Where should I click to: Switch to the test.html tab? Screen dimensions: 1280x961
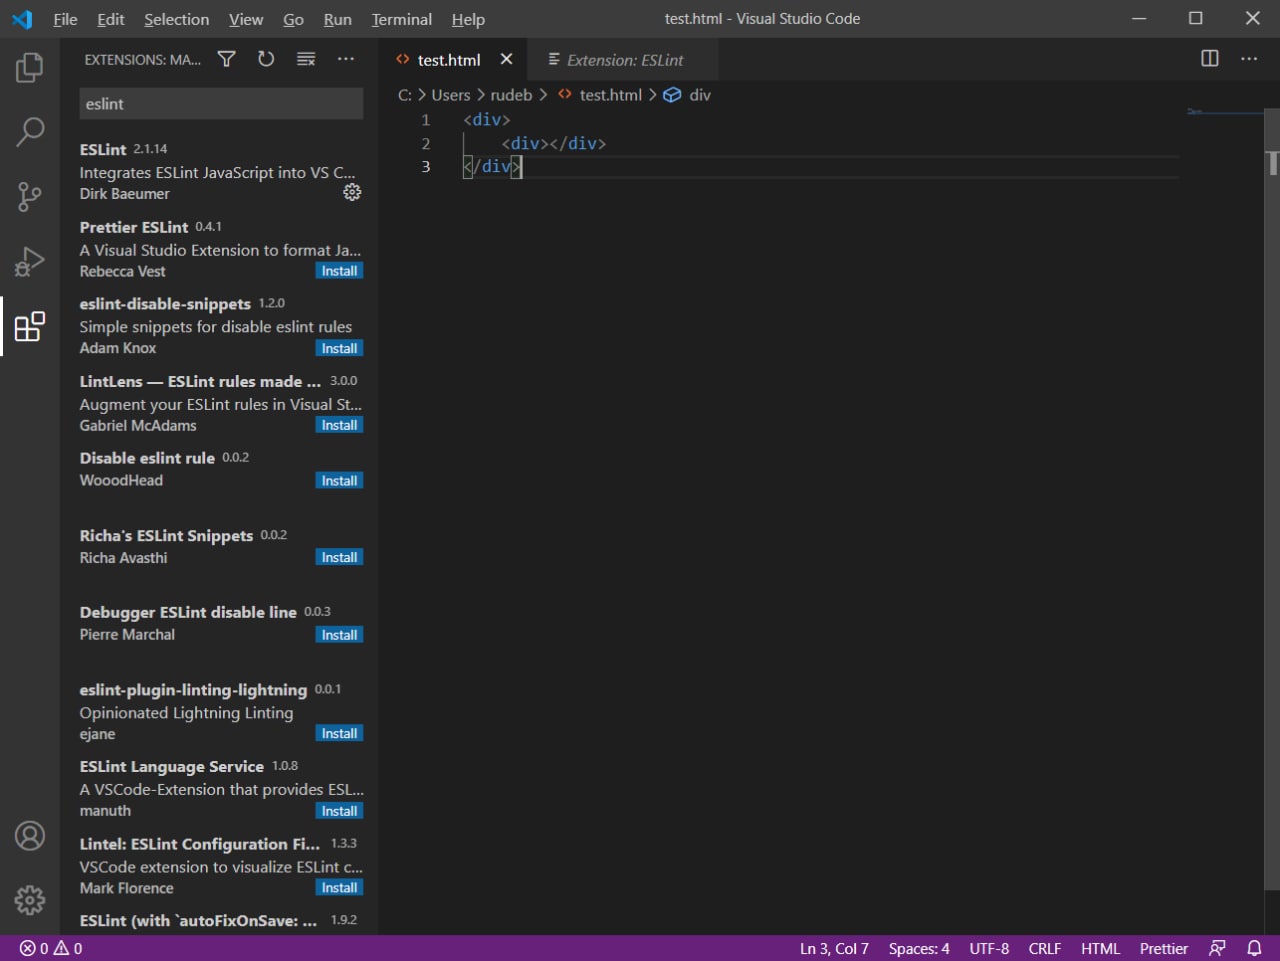point(454,59)
